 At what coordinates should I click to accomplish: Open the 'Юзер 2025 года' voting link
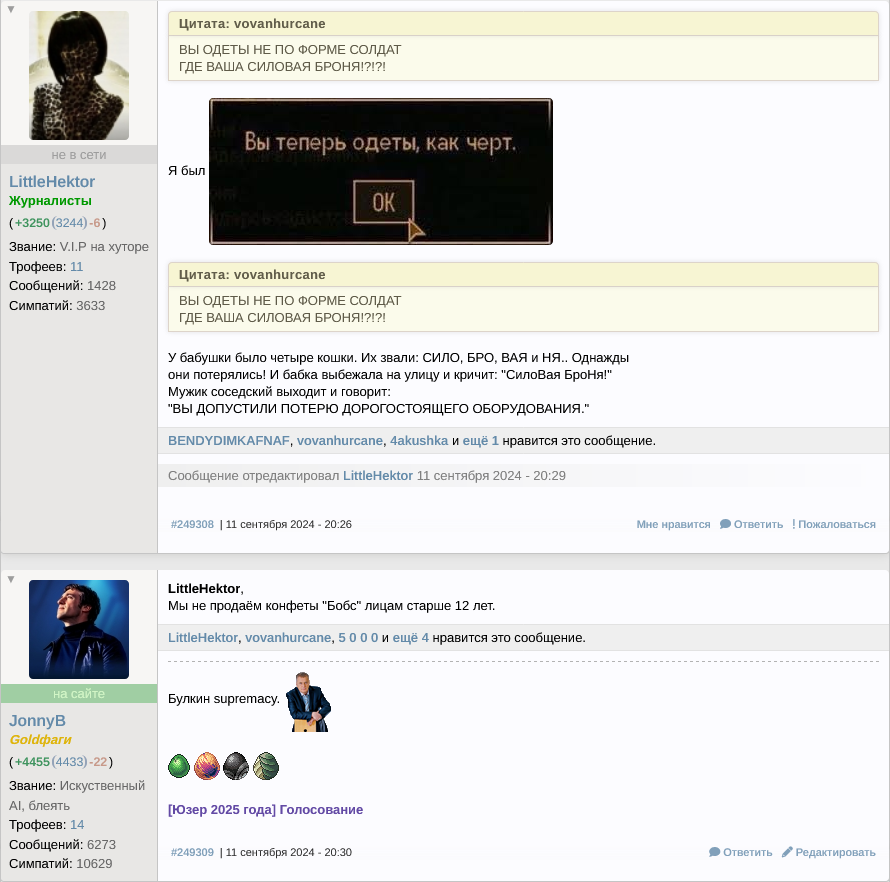[265, 809]
